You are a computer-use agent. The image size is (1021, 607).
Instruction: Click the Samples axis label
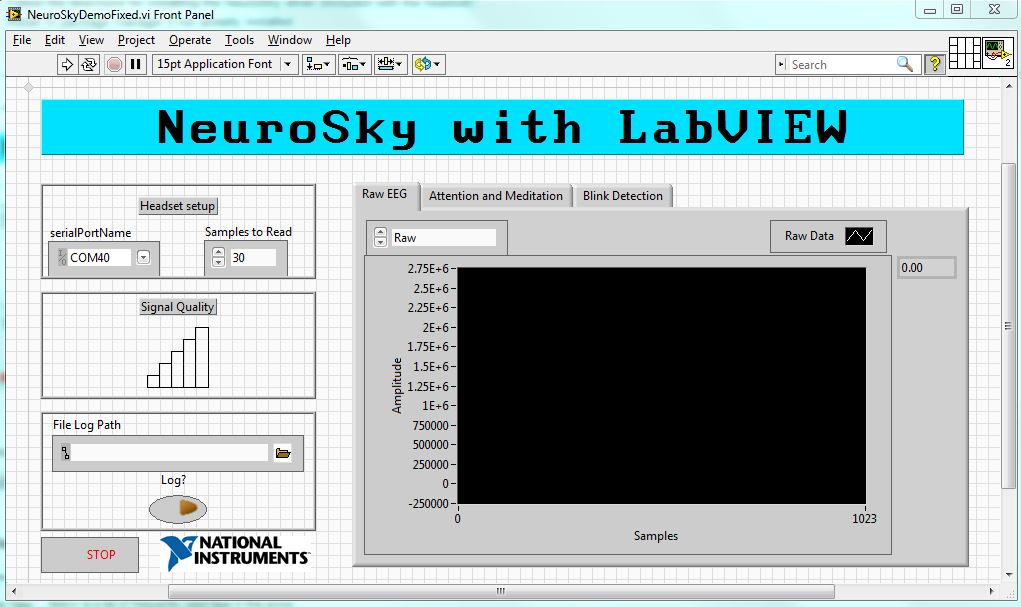(656, 535)
